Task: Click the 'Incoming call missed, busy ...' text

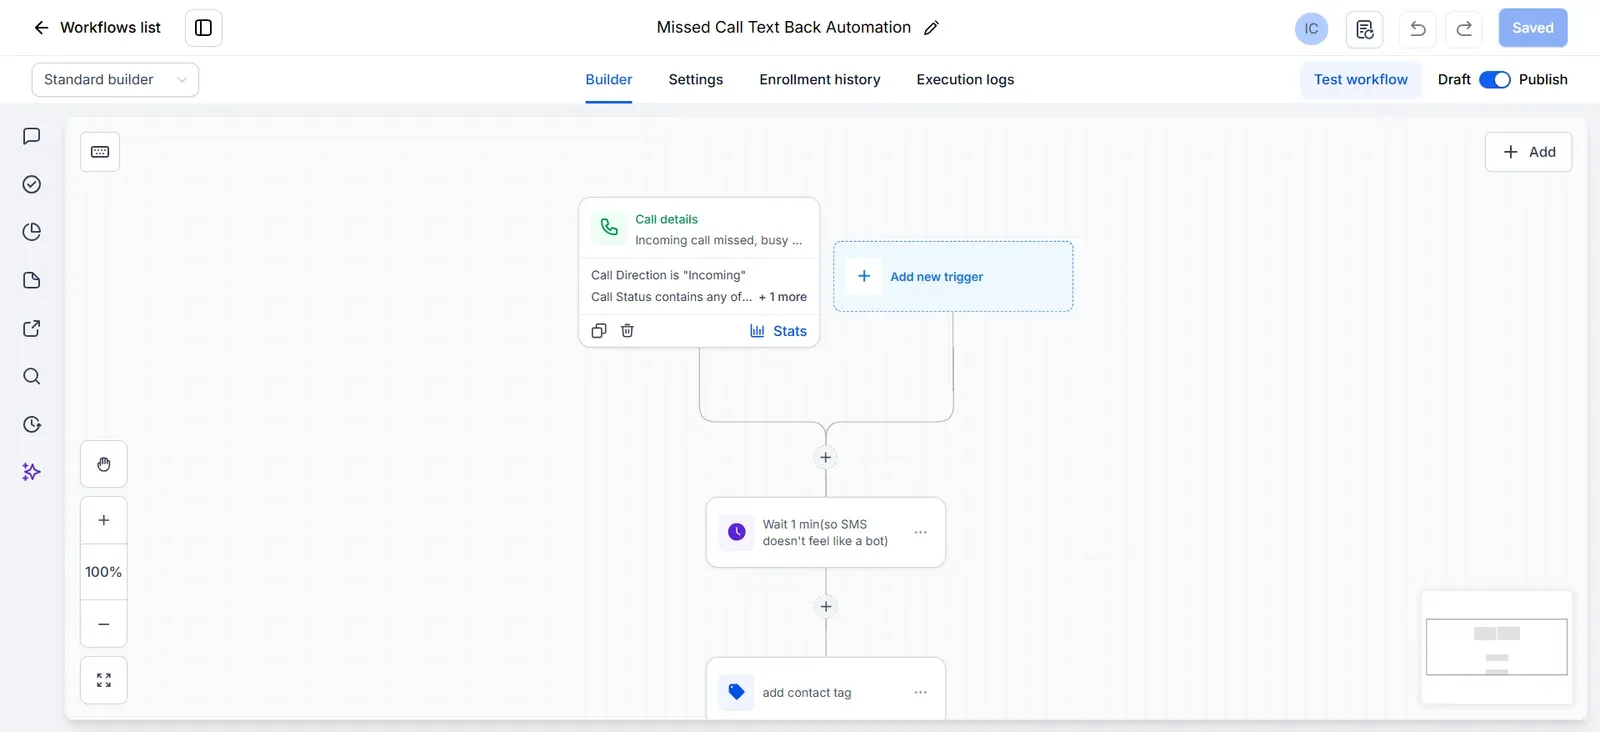Action: (x=718, y=240)
